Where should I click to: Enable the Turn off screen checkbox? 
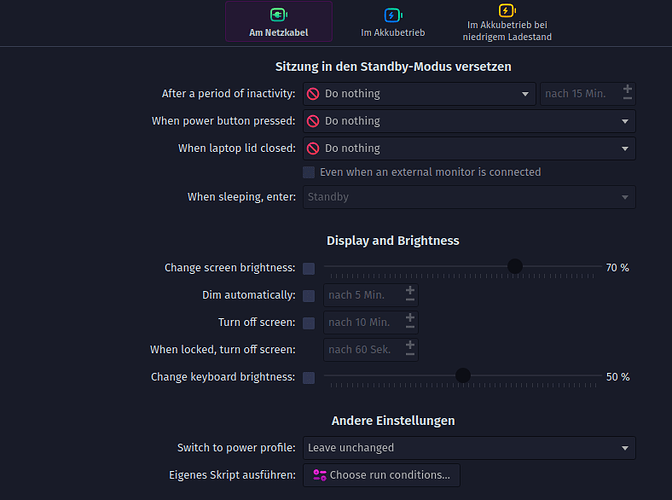coord(309,323)
